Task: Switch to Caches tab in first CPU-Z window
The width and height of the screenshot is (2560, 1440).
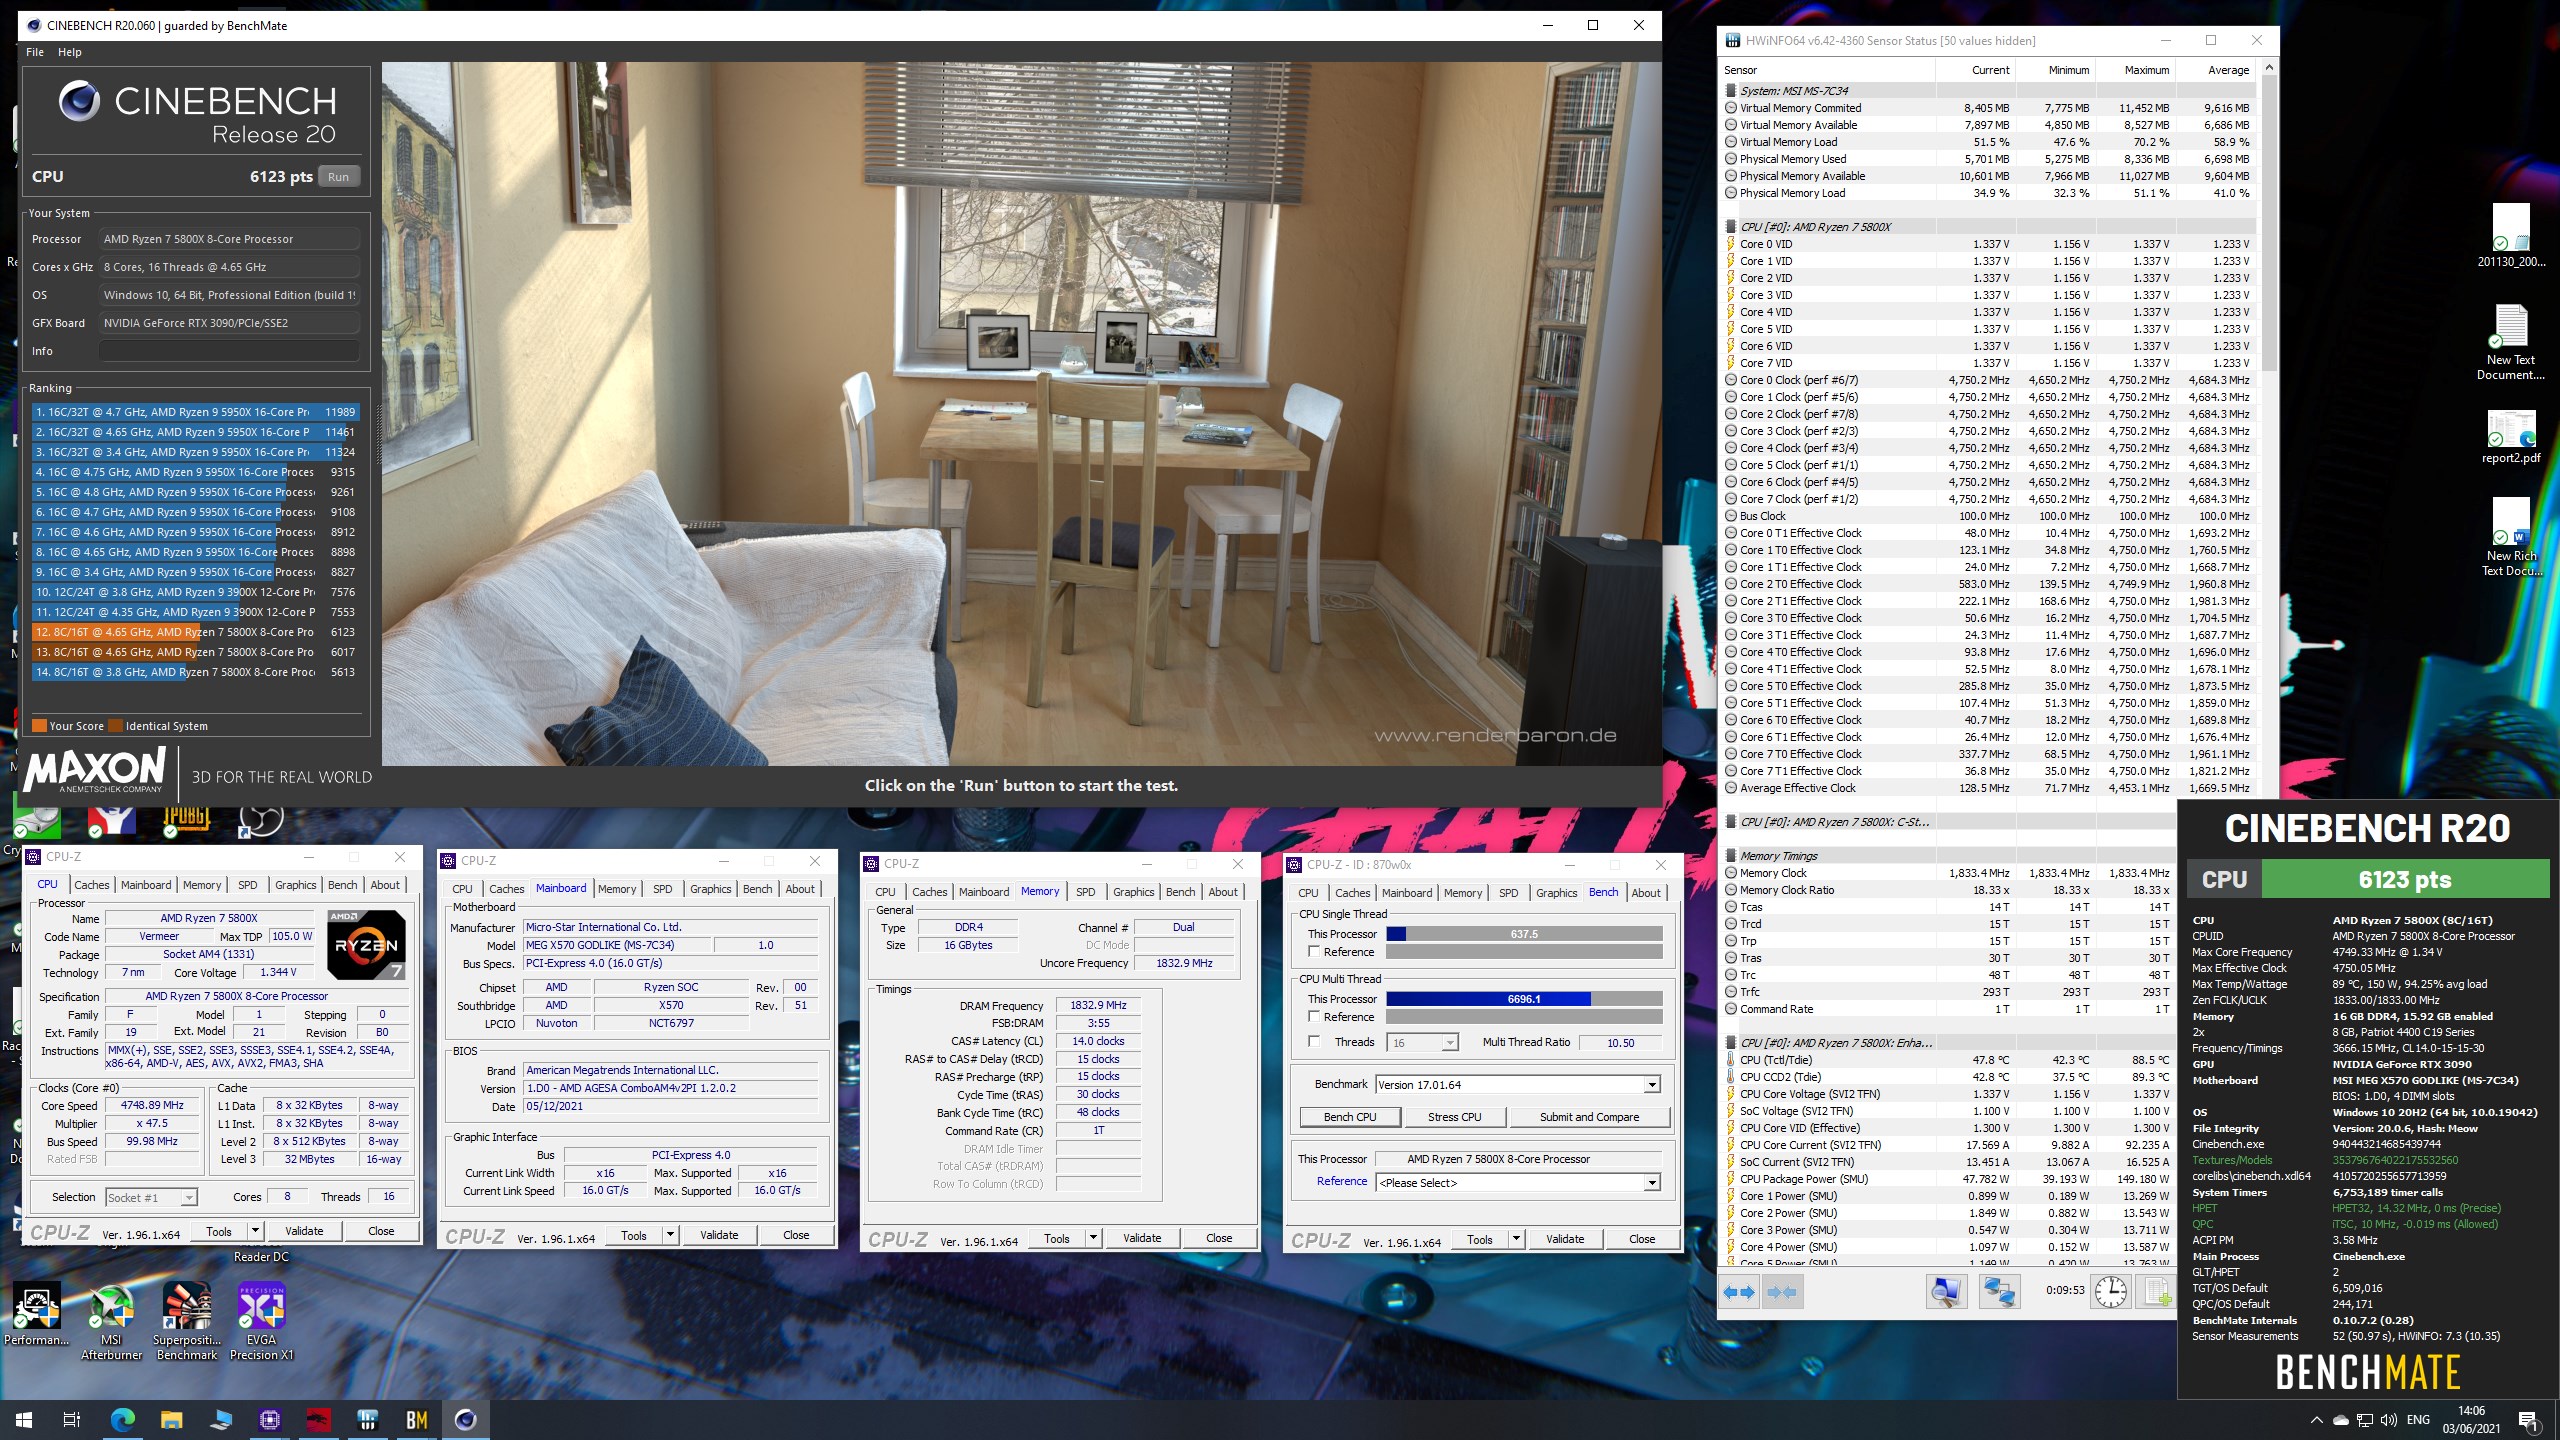Action: (x=92, y=885)
